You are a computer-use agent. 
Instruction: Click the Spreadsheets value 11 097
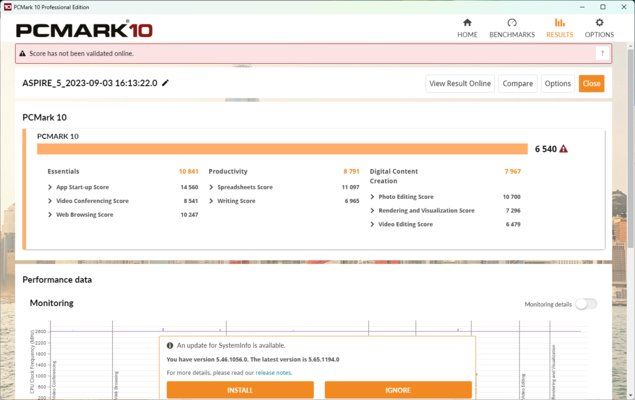click(350, 187)
